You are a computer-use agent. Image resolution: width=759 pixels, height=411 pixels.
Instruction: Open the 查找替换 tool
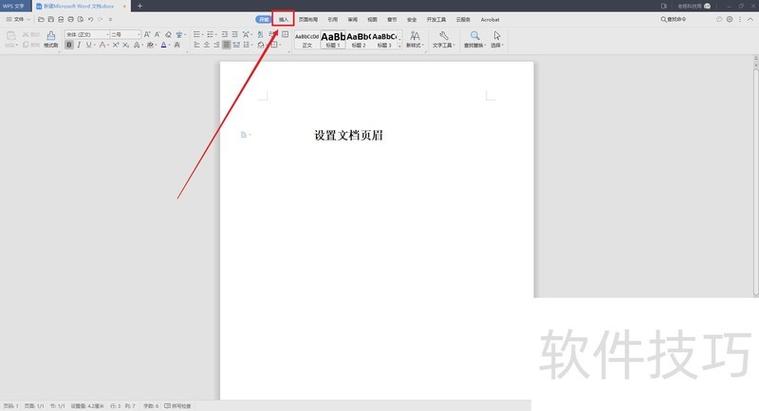pos(474,39)
